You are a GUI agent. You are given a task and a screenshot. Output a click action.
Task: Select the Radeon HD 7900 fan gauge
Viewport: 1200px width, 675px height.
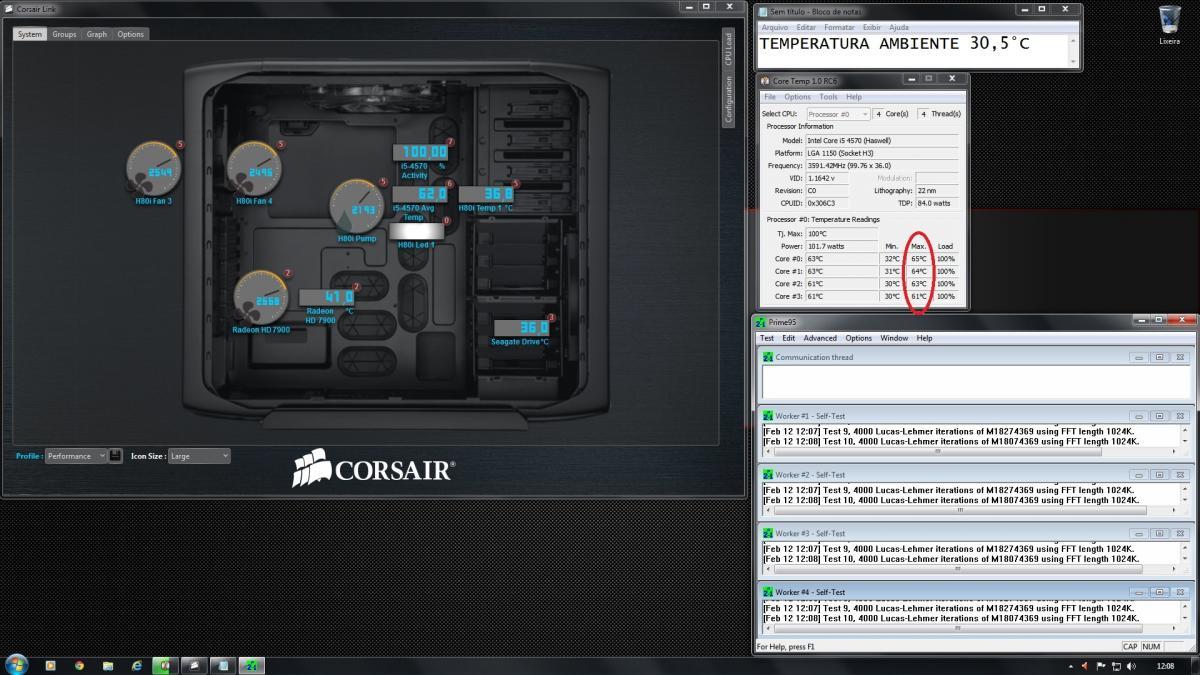[261, 298]
